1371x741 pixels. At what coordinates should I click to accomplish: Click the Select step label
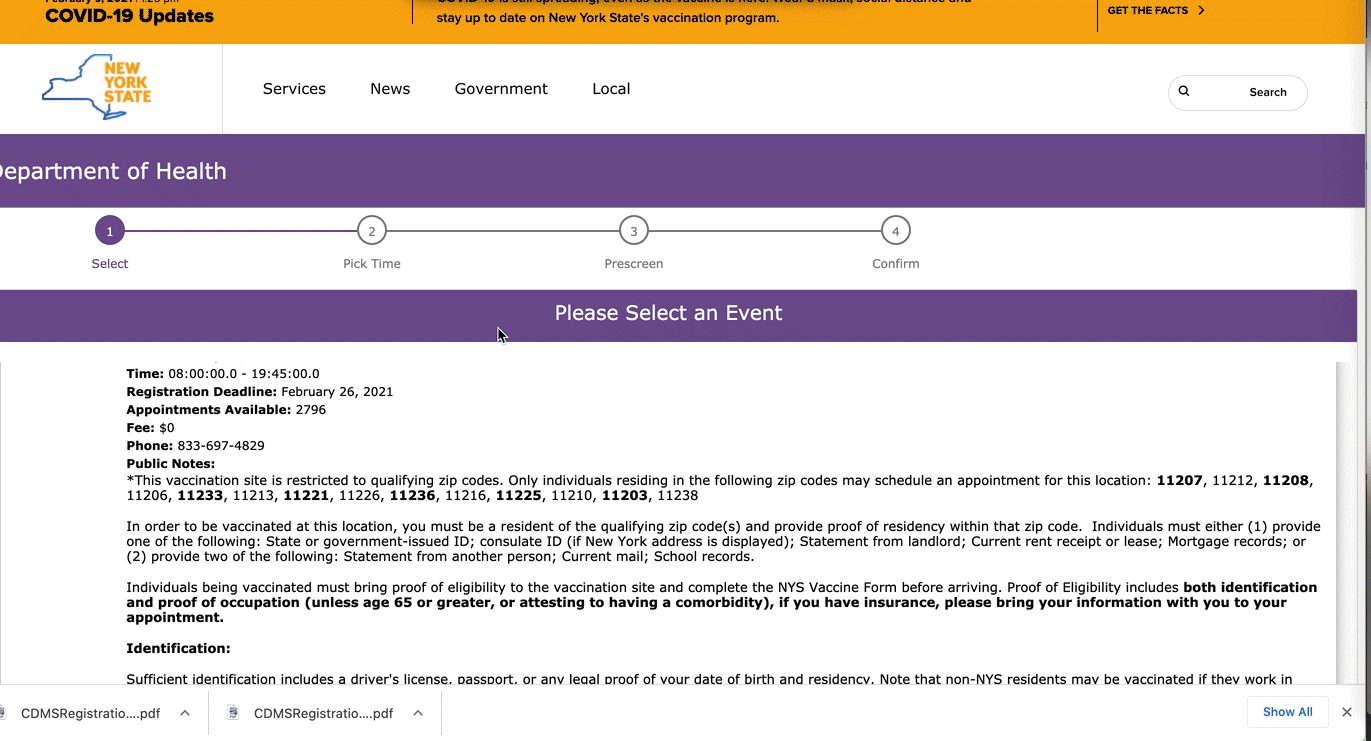pyautogui.click(x=110, y=264)
